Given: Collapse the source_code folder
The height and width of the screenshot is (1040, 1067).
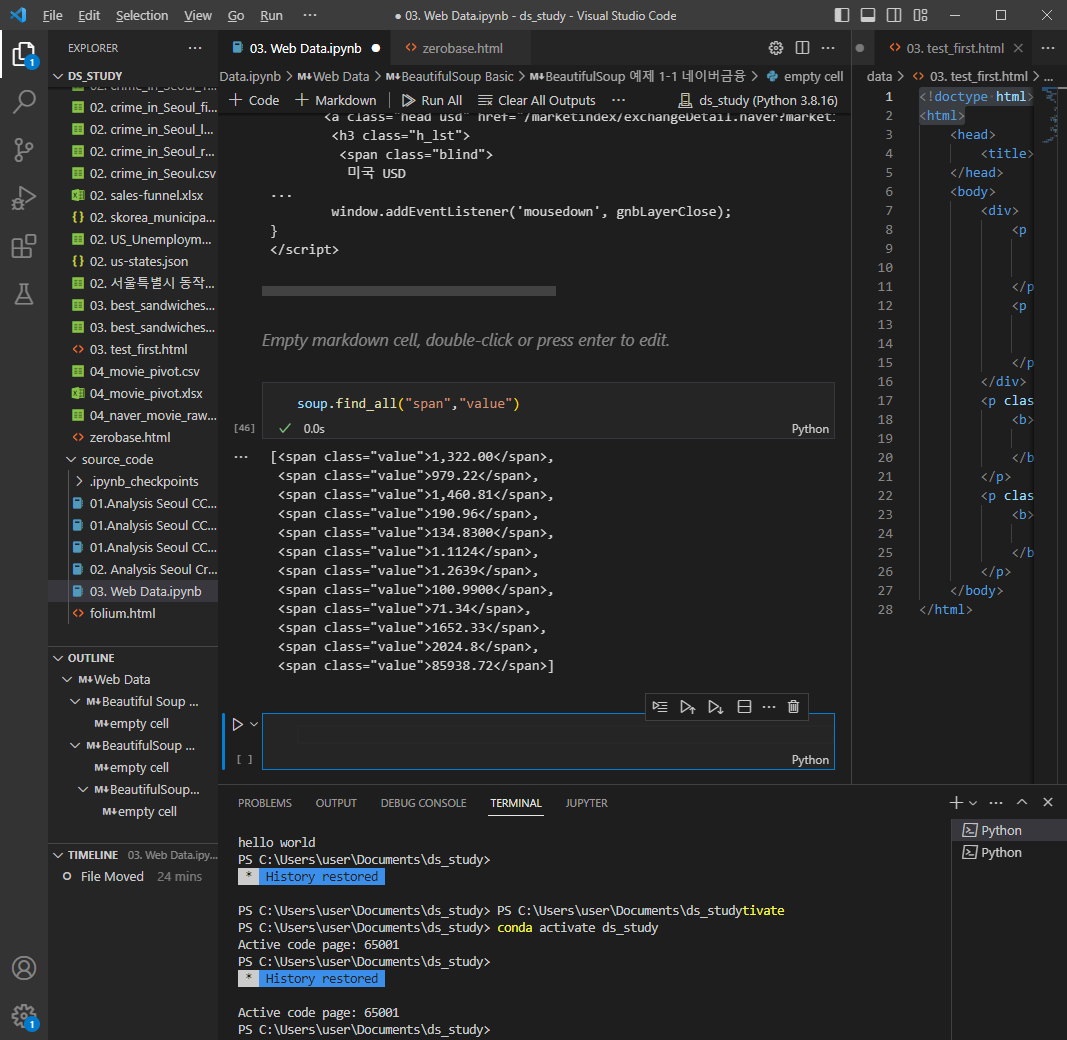Looking at the screenshot, I should pos(71,459).
